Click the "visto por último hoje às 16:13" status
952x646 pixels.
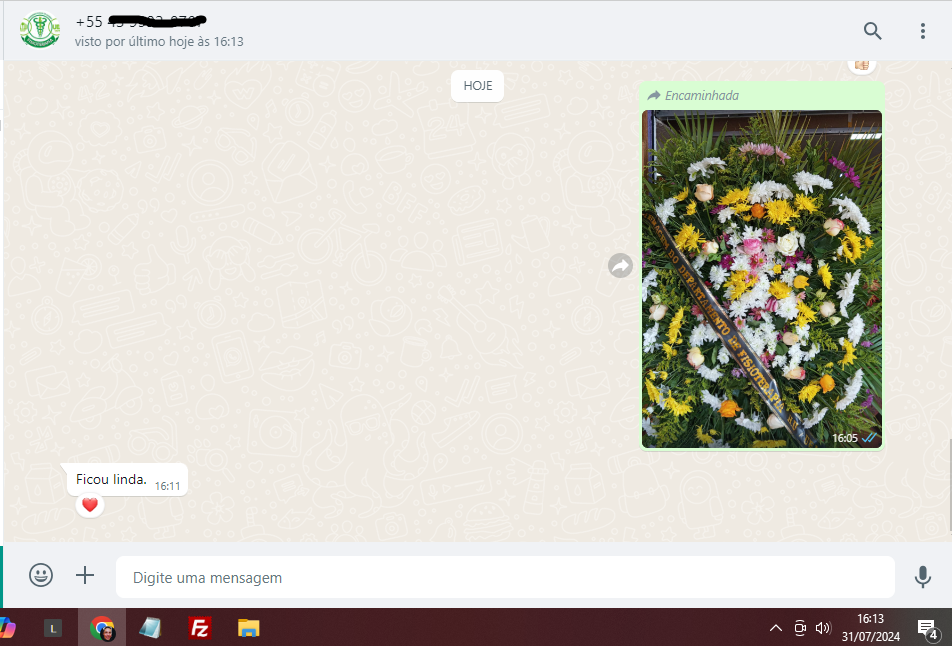click(x=159, y=41)
